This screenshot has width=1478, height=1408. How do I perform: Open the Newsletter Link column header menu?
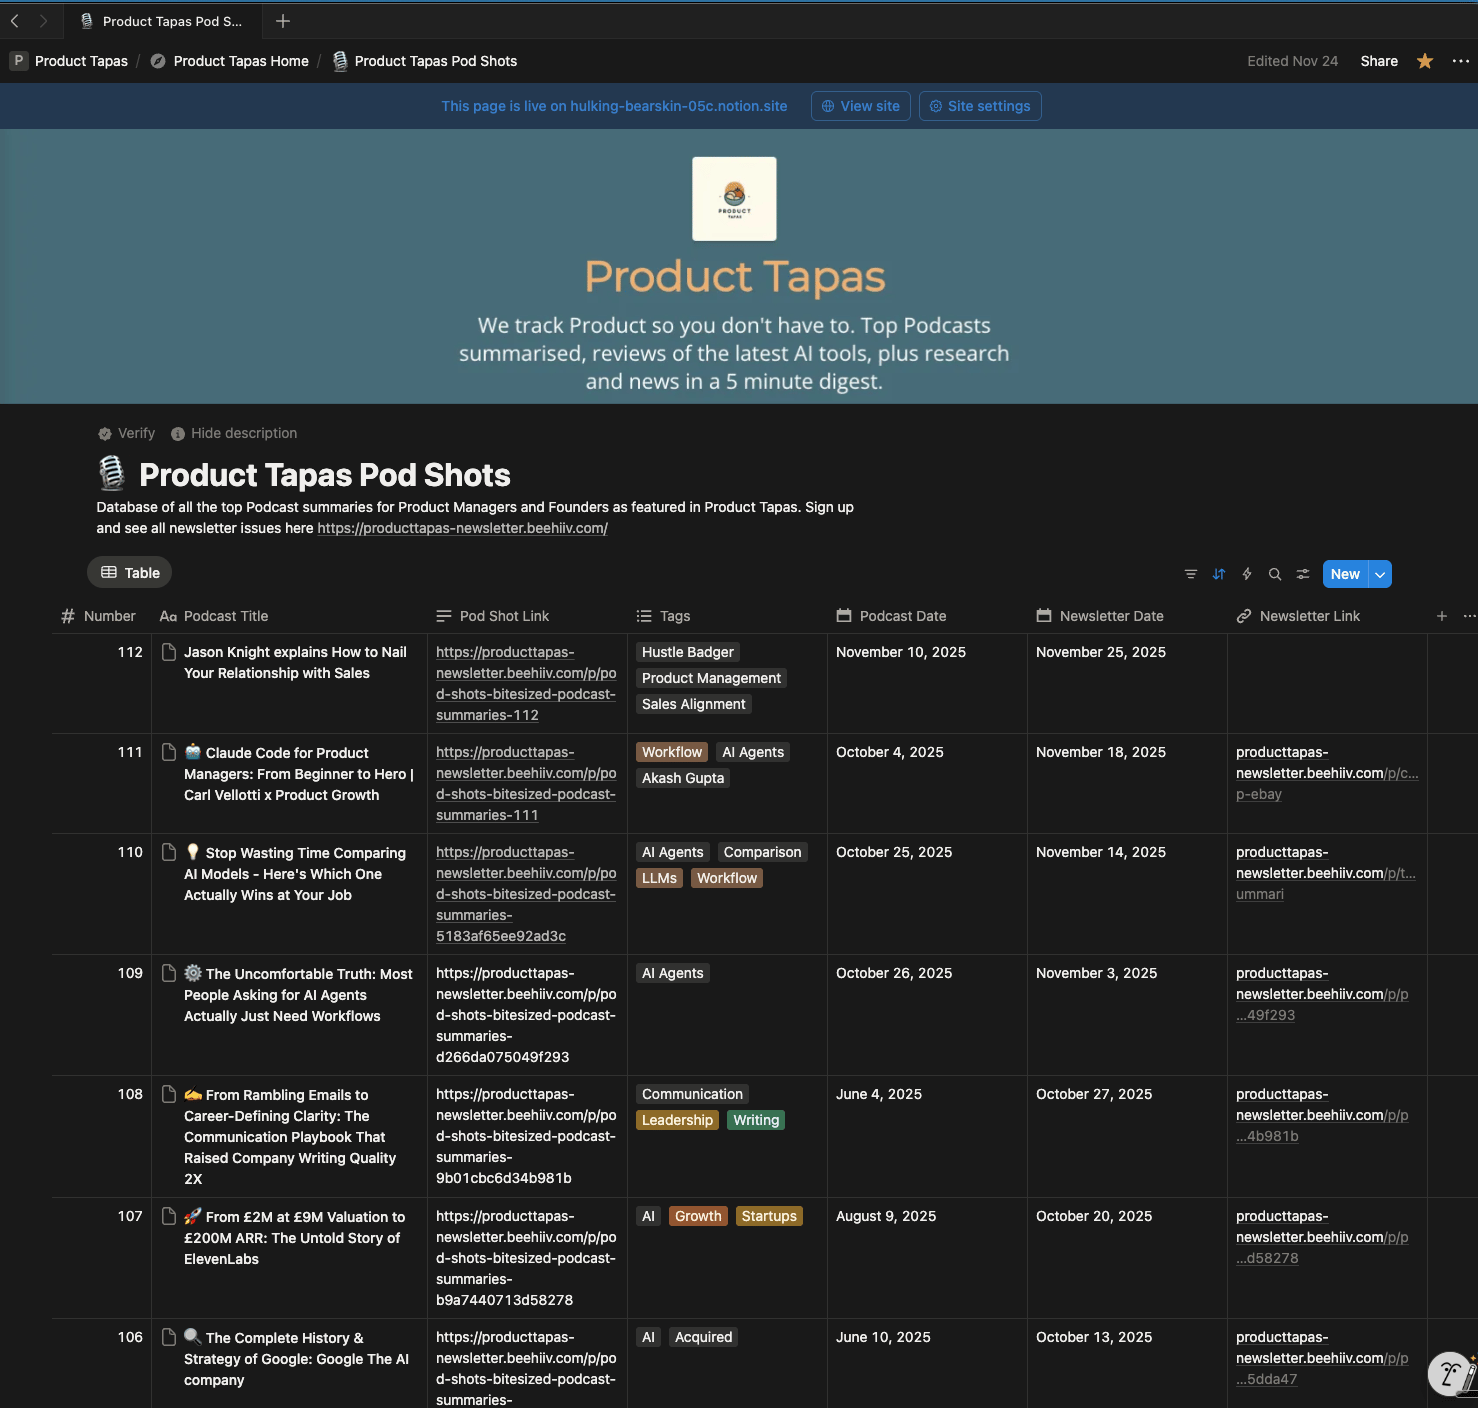pyautogui.click(x=1298, y=616)
